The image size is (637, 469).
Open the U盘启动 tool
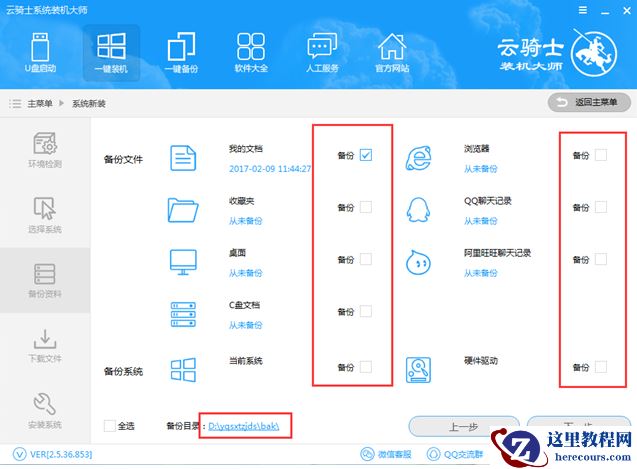point(40,53)
